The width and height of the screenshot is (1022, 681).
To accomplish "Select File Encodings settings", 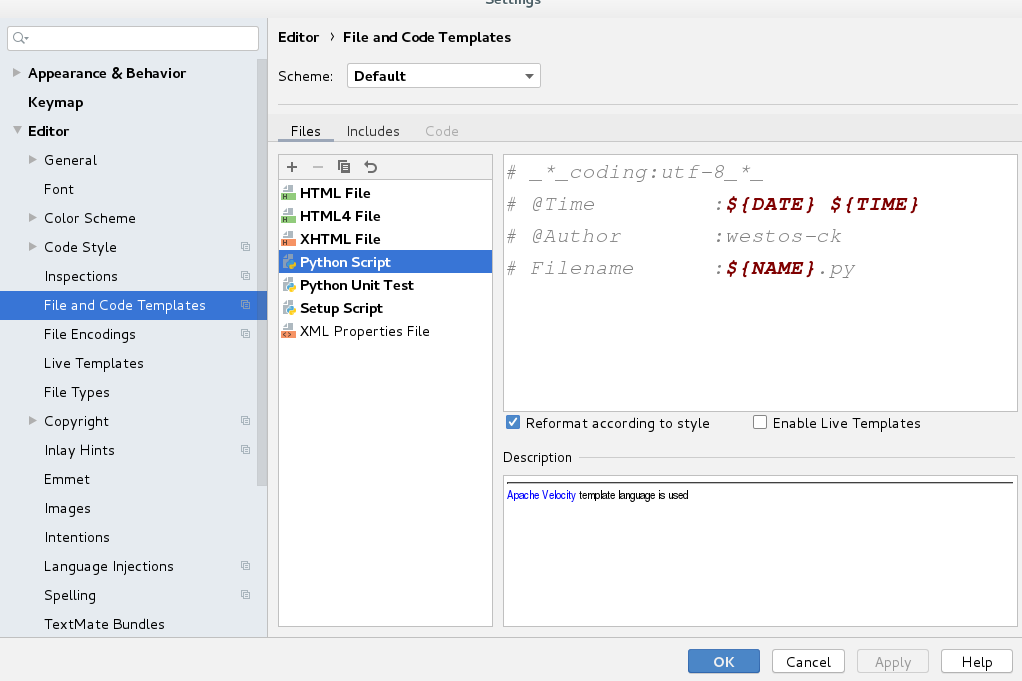I will point(90,334).
